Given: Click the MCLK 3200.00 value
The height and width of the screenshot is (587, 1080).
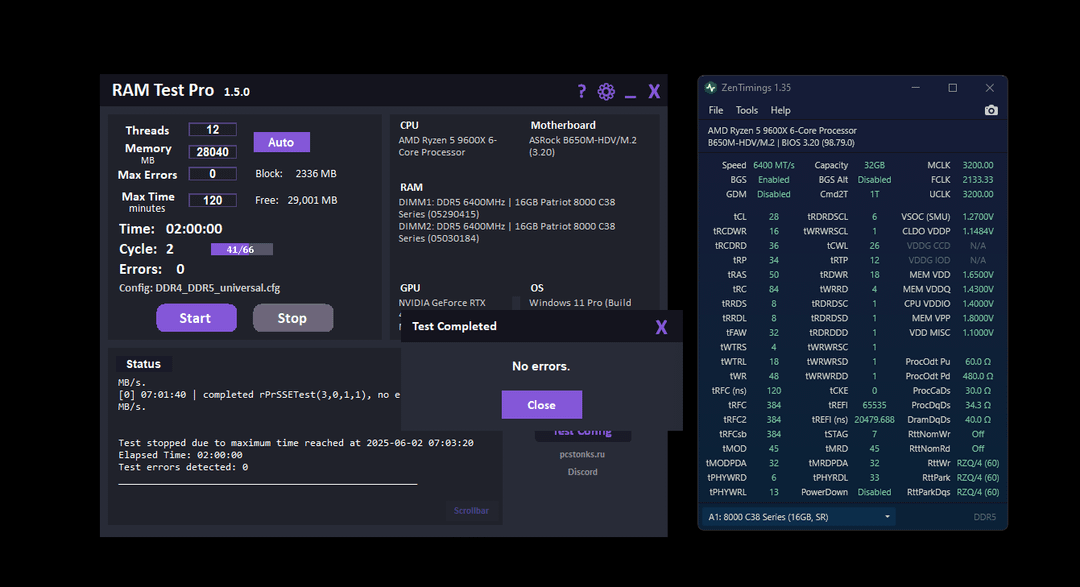Looking at the screenshot, I should coord(977,165).
